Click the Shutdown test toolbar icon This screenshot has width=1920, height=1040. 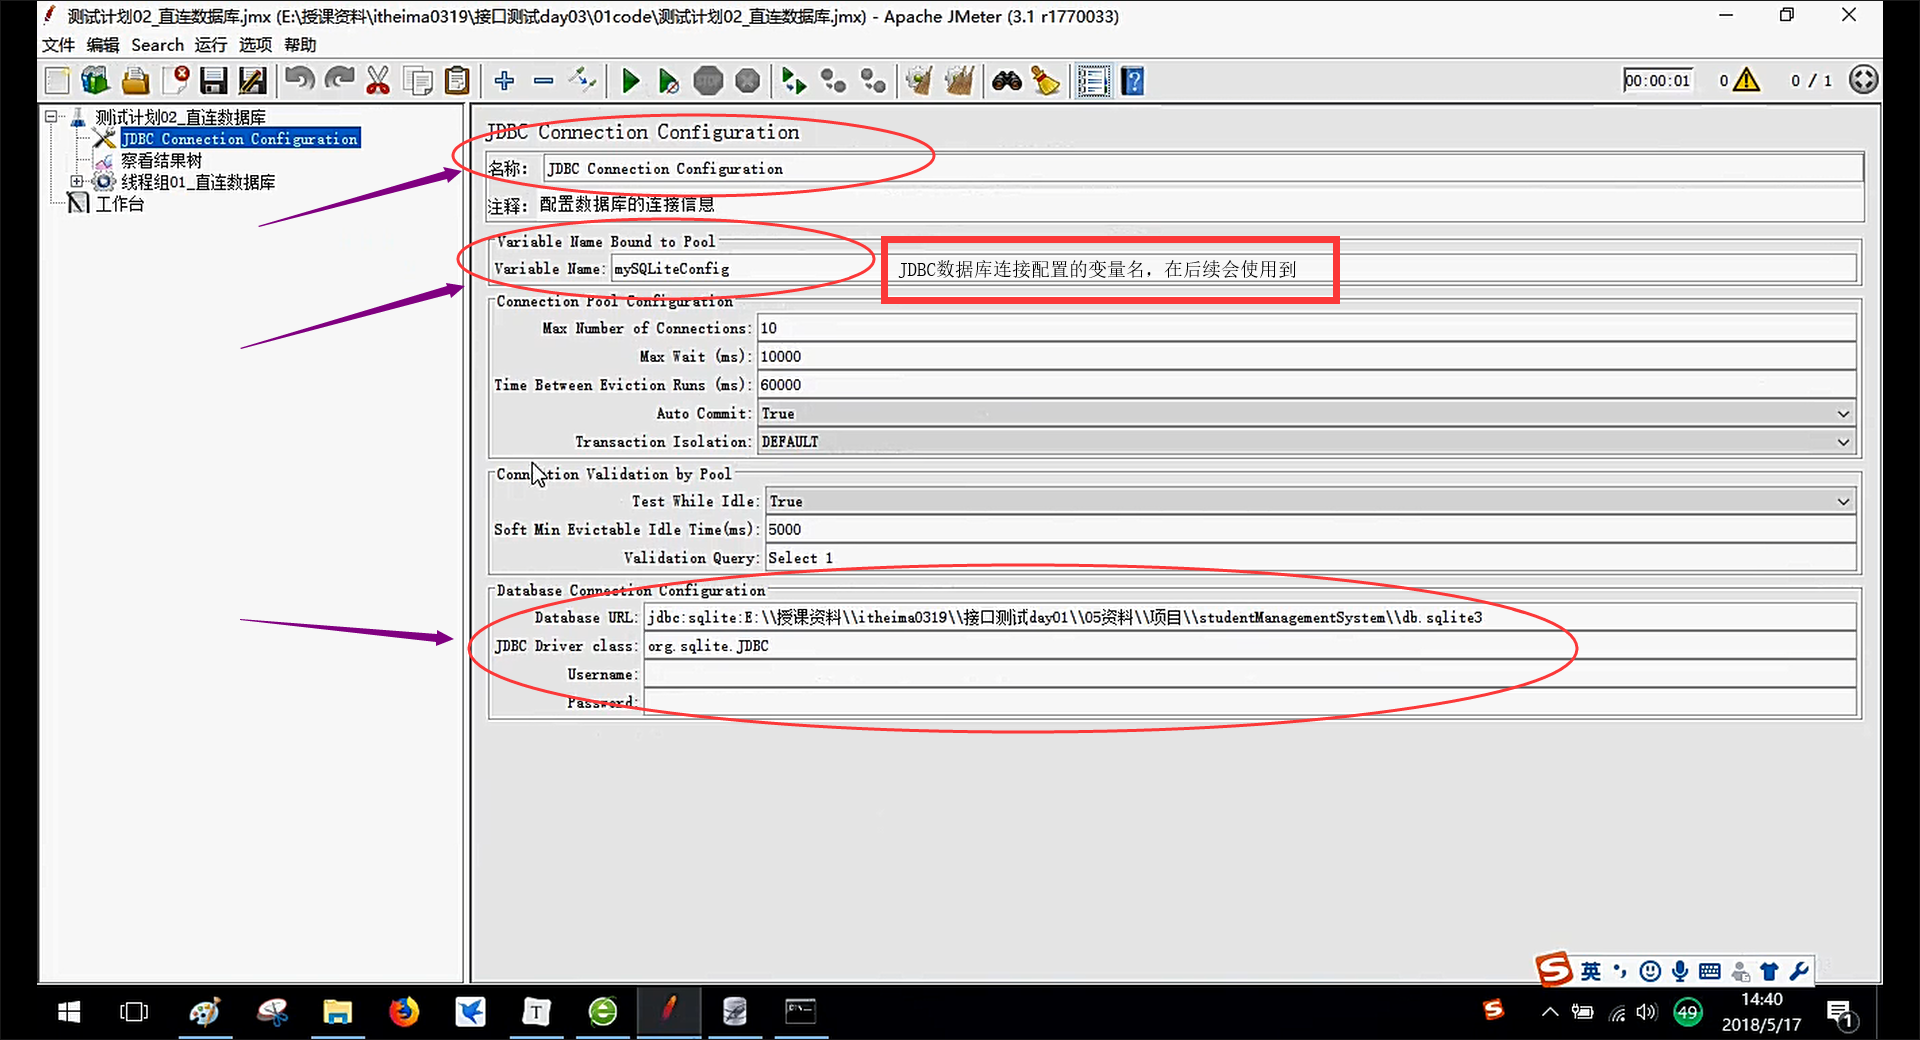click(x=747, y=81)
